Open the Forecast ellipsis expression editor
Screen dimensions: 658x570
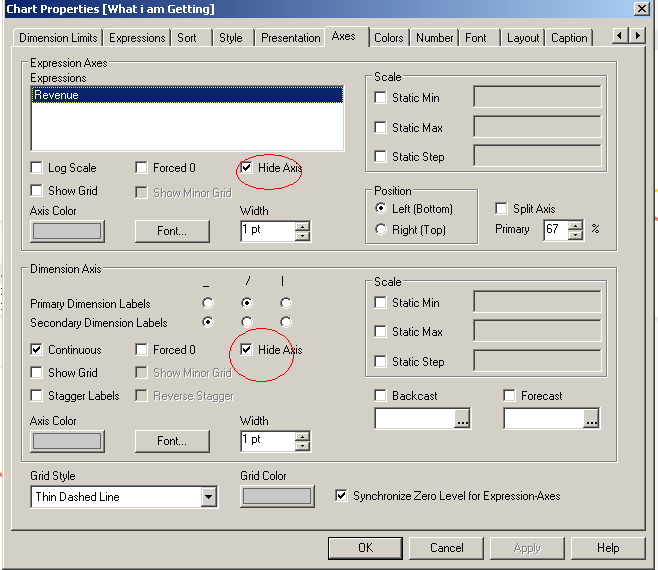coord(591,418)
